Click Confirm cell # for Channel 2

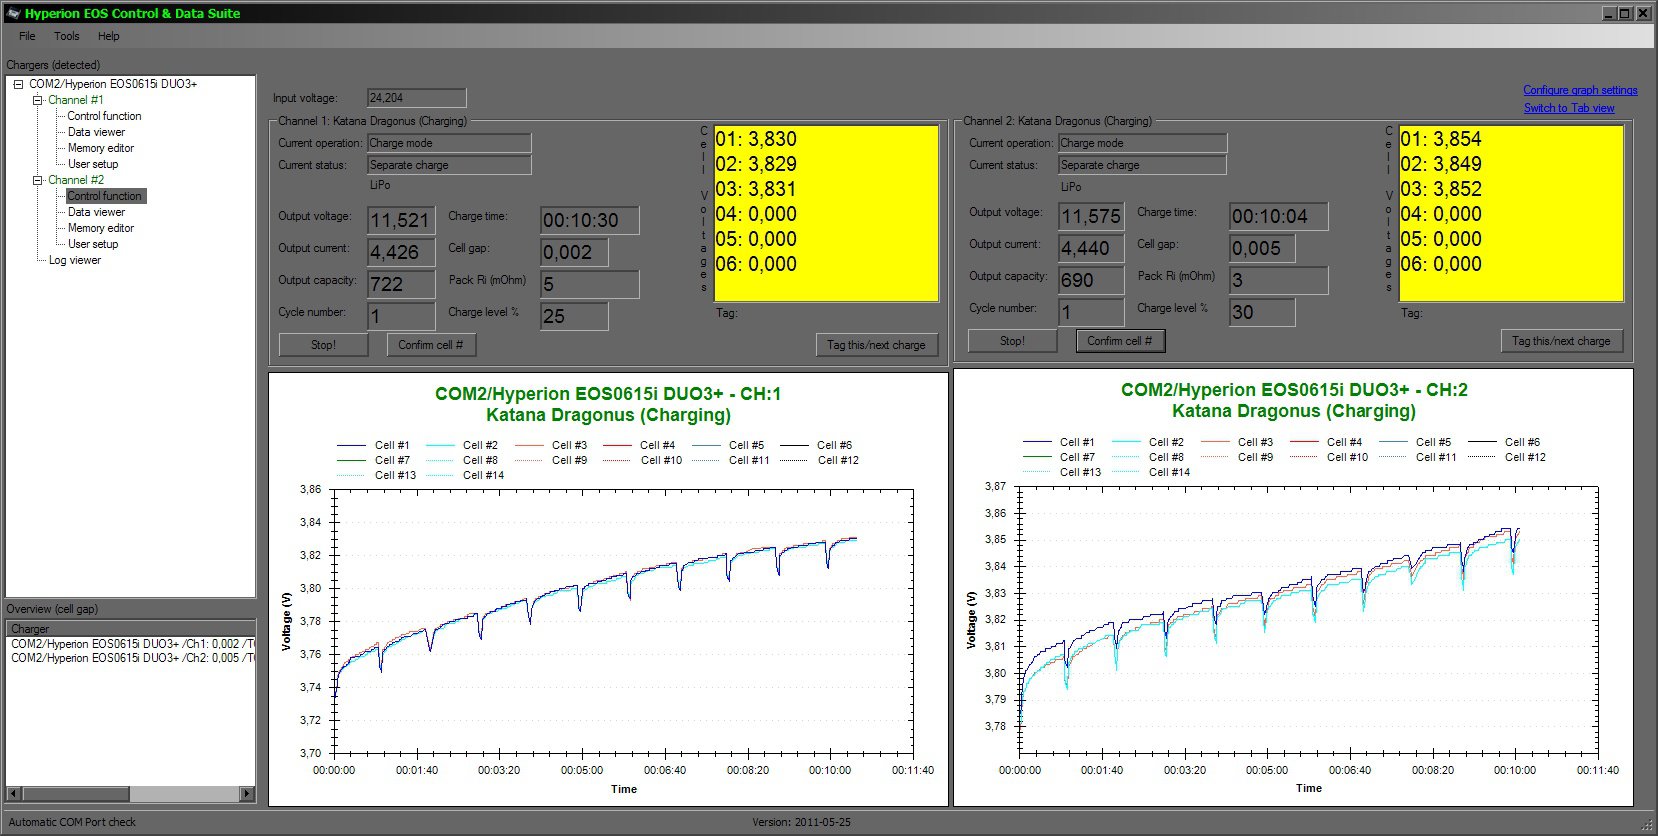1120,341
